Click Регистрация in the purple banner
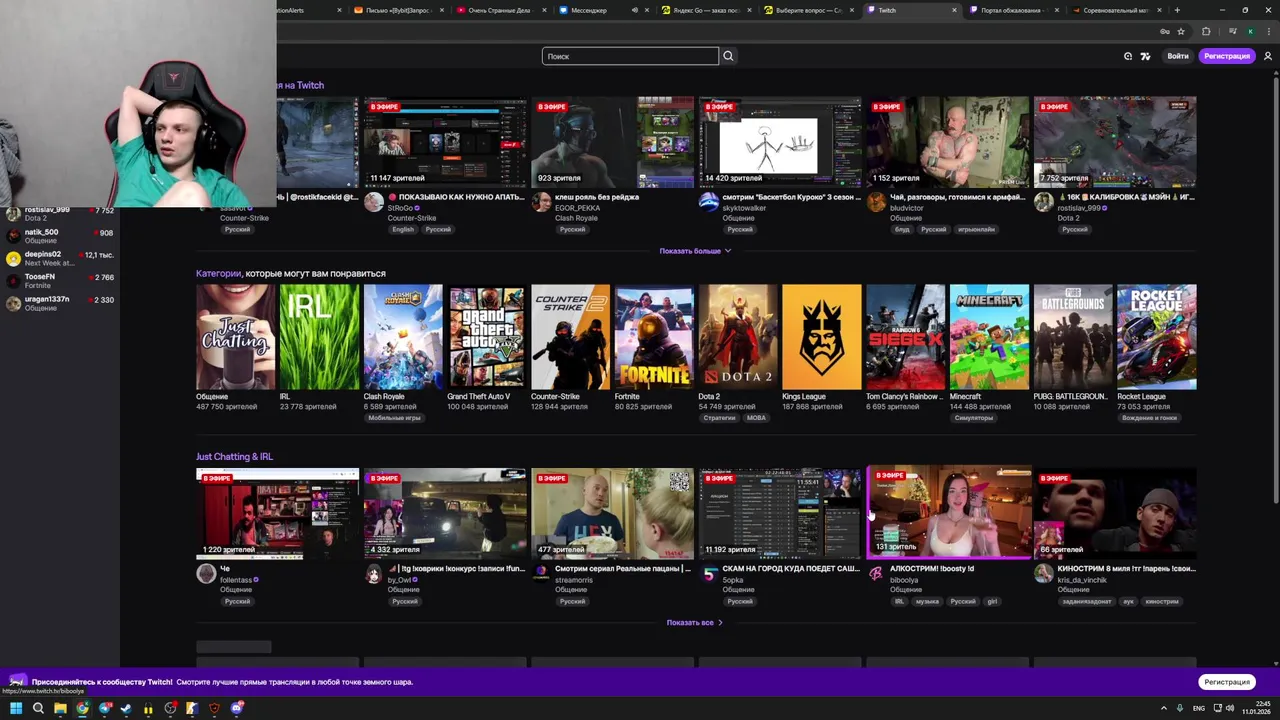 tap(1227, 682)
